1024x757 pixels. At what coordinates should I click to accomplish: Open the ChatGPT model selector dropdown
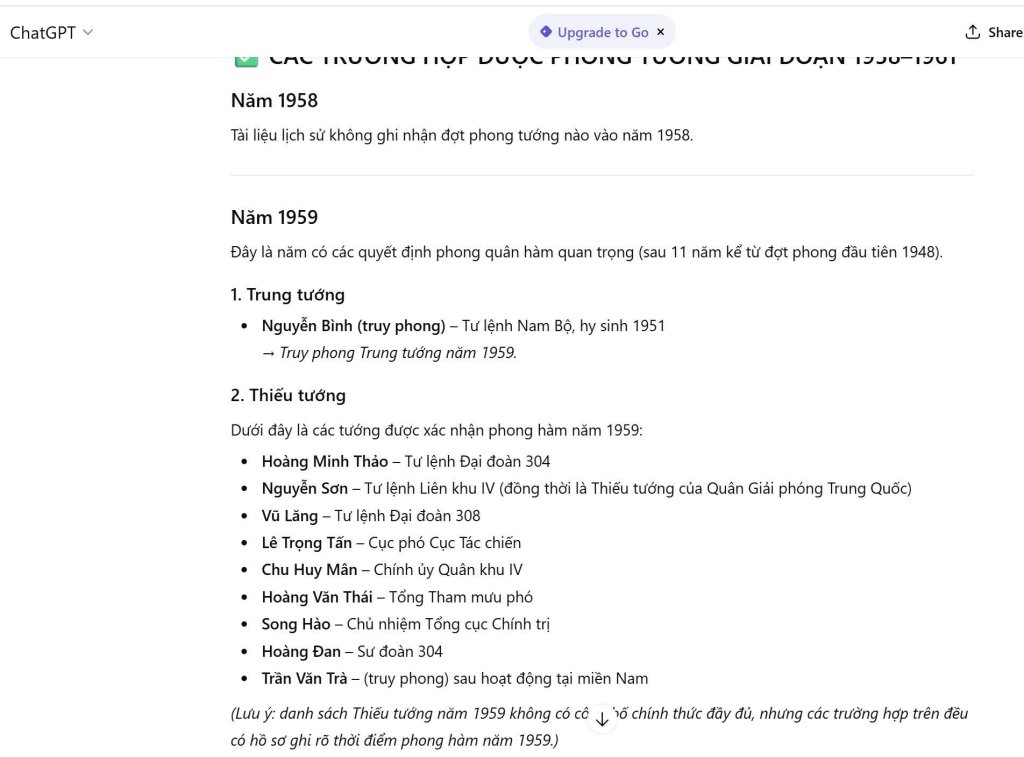click(51, 32)
